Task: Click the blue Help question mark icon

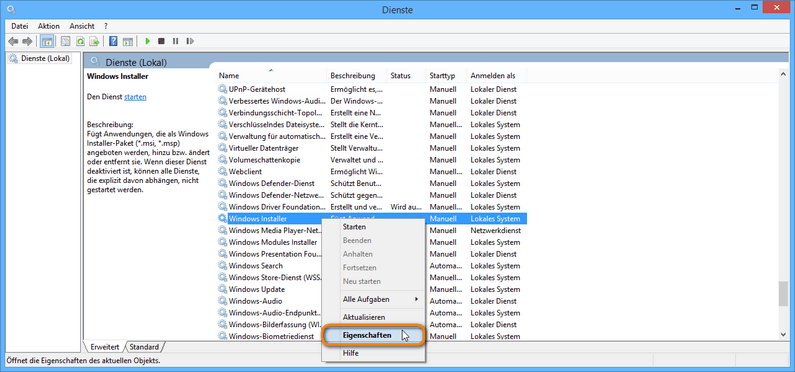Action: (114, 41)
